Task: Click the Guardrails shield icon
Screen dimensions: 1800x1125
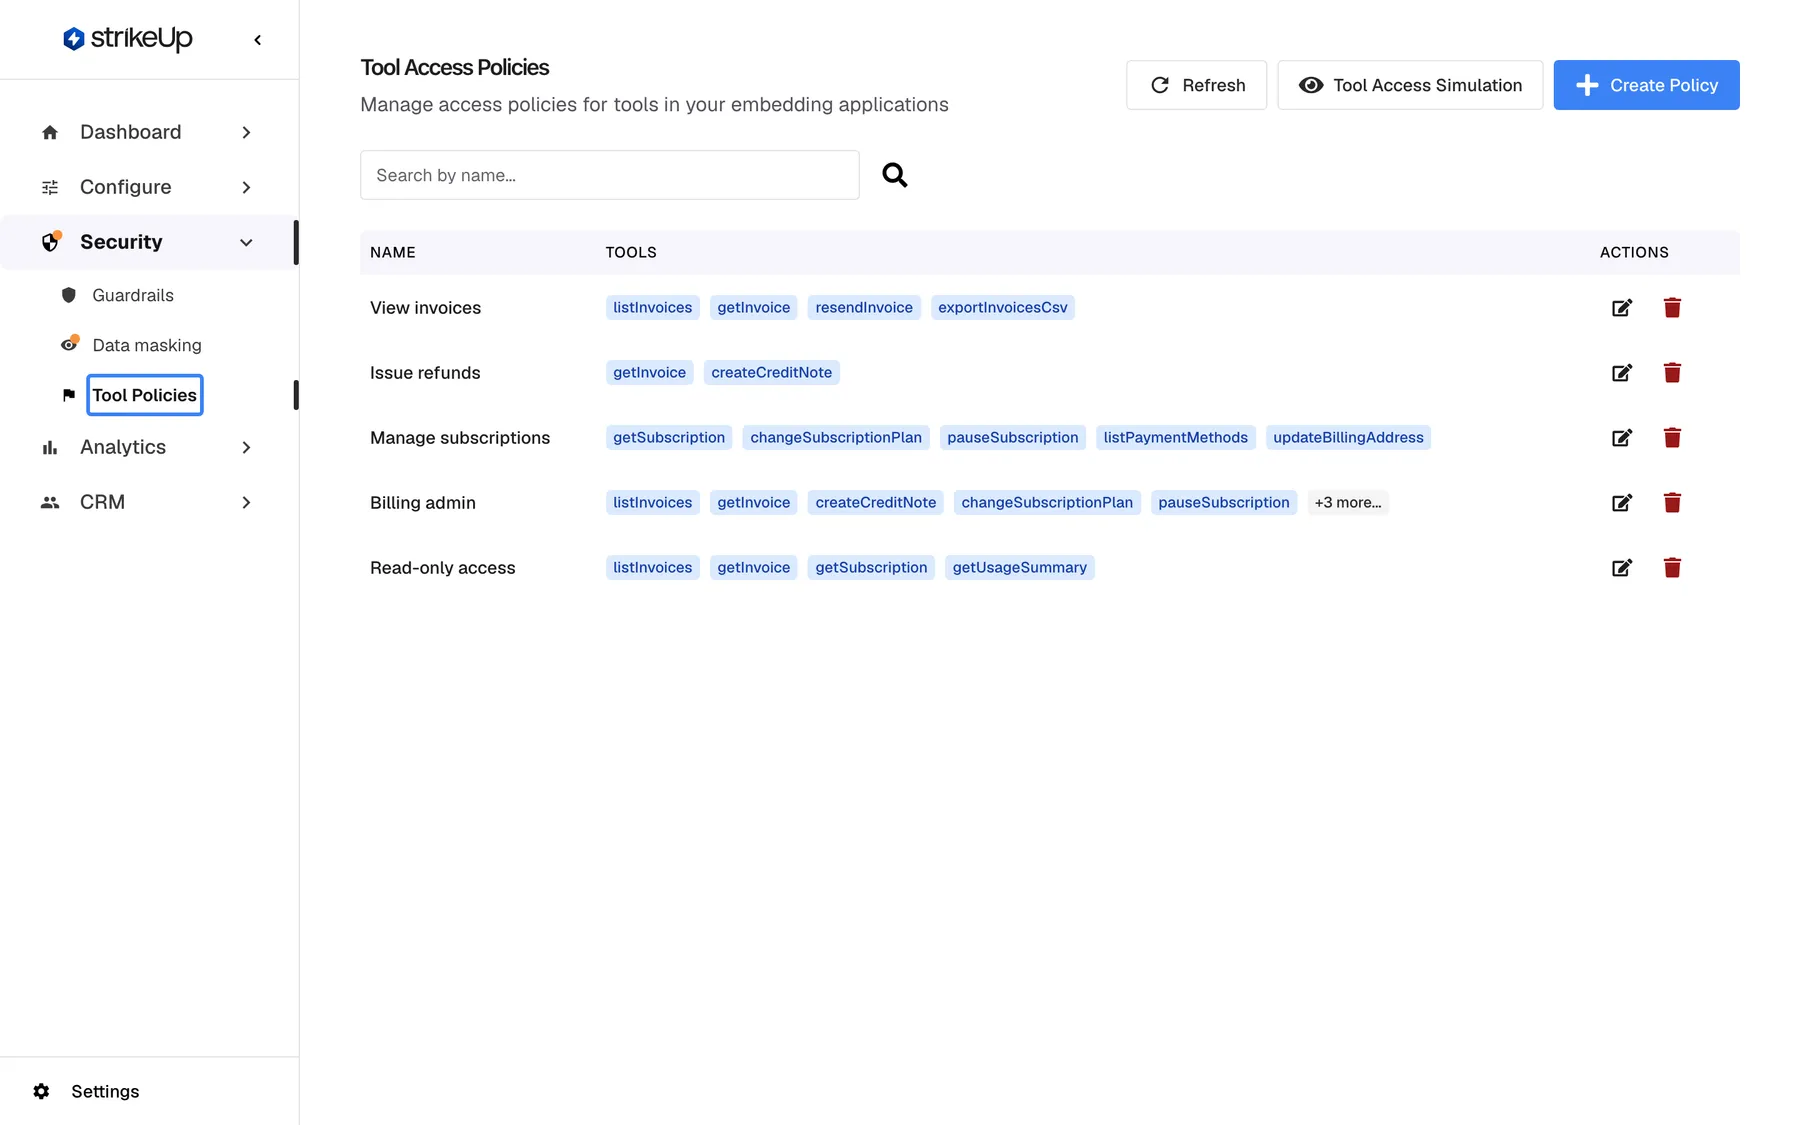Action: [69, 295]
